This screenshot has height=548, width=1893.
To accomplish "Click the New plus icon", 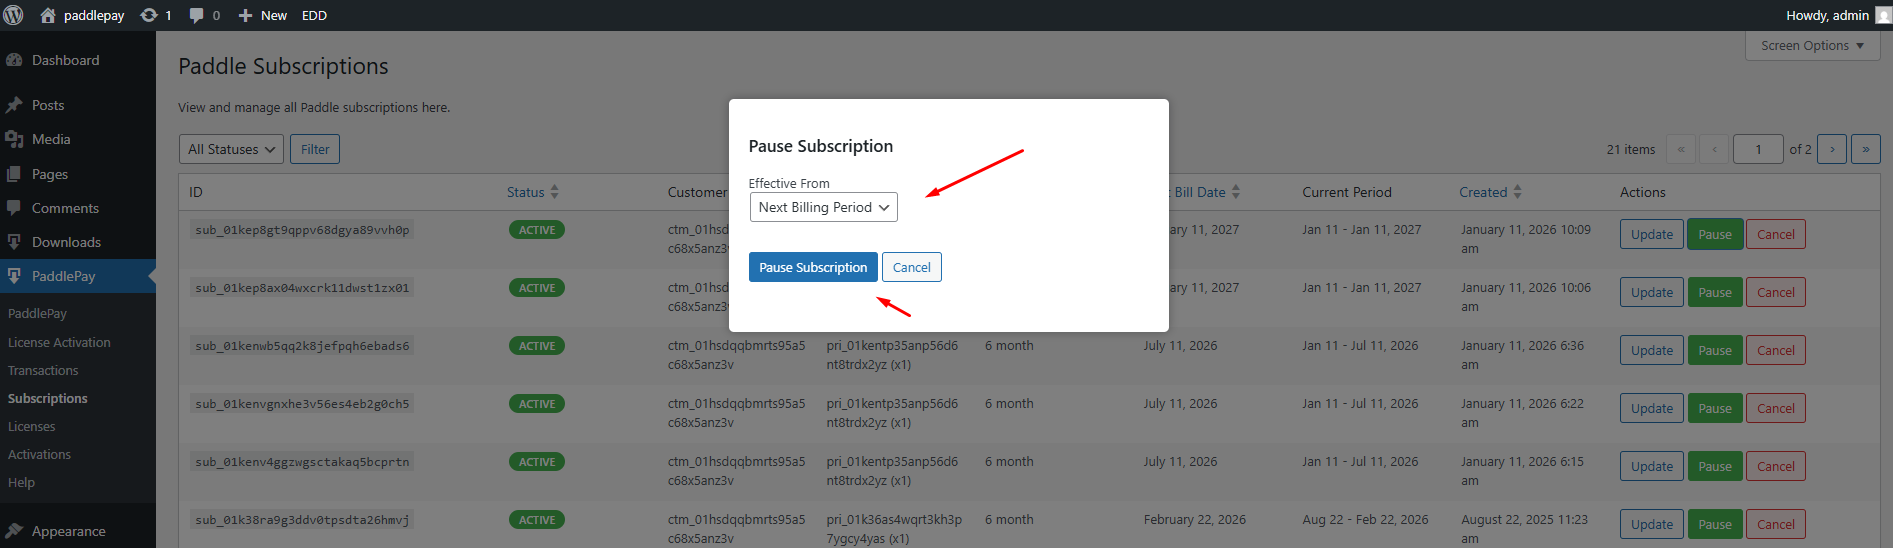I will [x=245, y=15].
